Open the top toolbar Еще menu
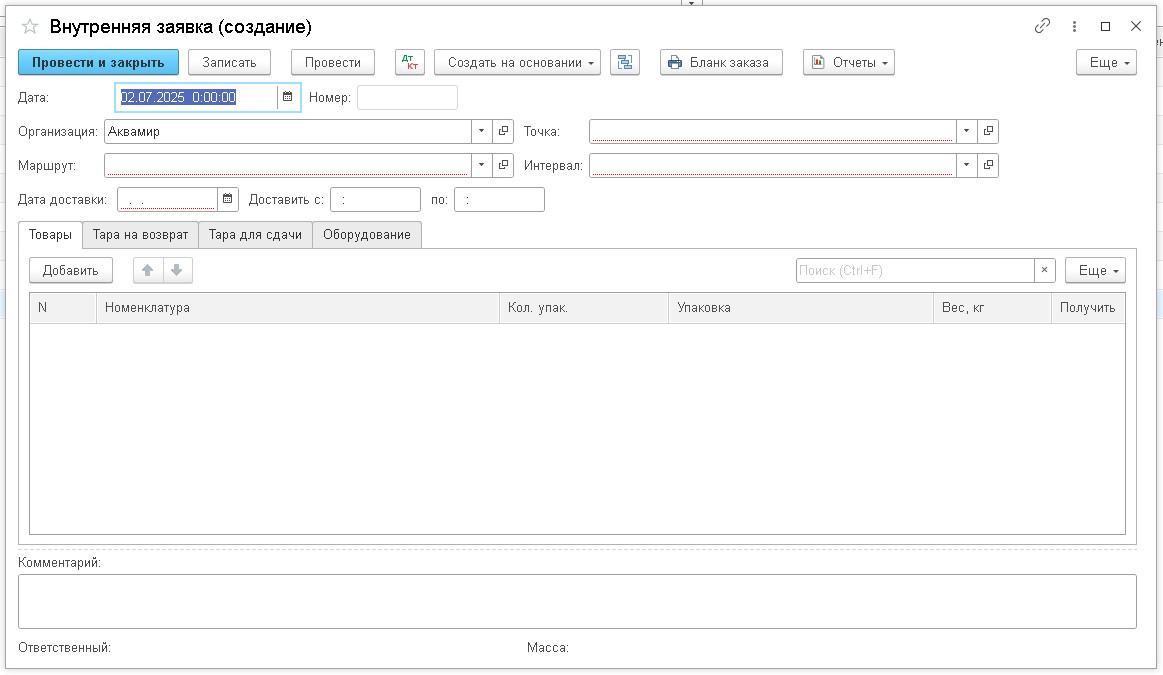Screen dimensions: 1163x675 point(1106,62)
